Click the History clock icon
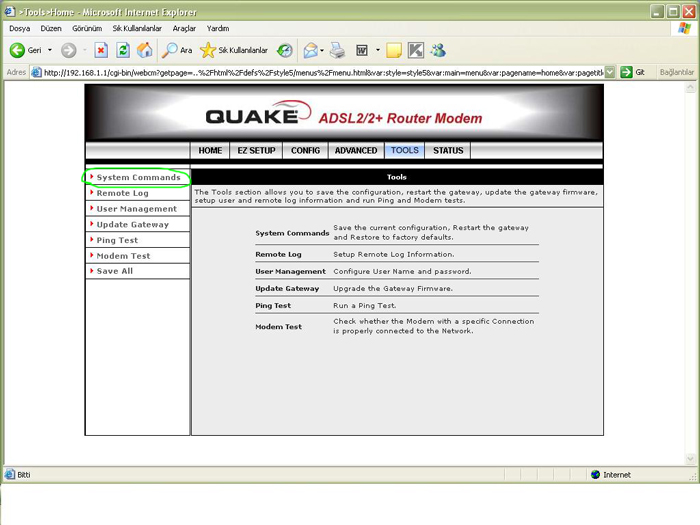 [x=284, y=50]
